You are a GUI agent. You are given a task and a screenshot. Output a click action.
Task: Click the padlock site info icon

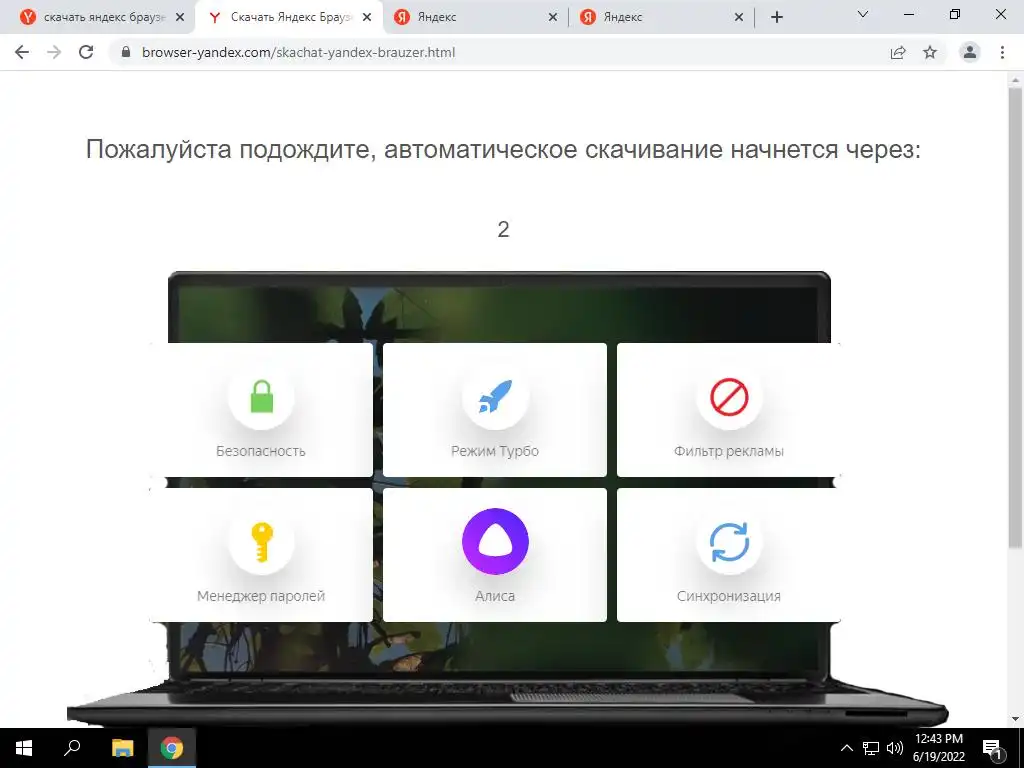(126, 52)
